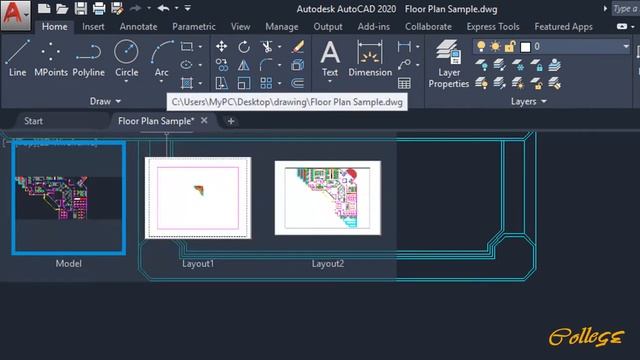The width and height of the screenshot is (640, 360).
Task: Select the Offset tool
Action: (298, 83)
